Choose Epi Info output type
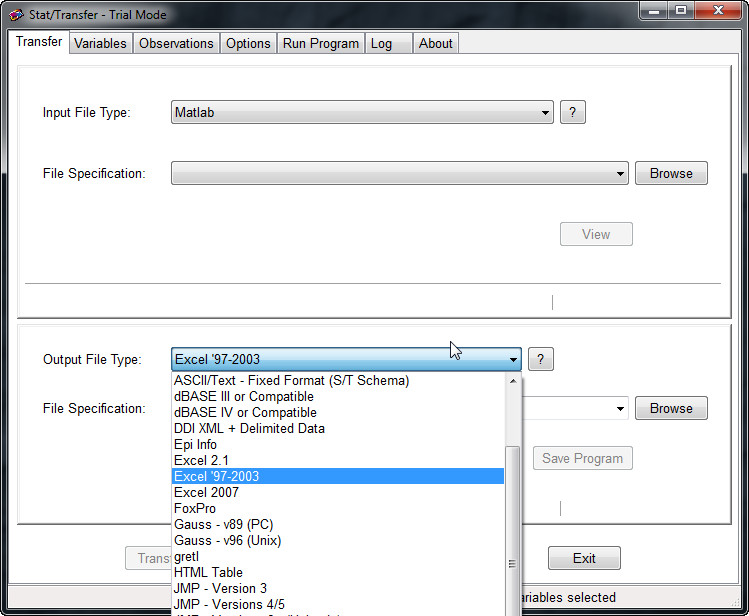Viewport: 749px width, 616px height. tap(338, 445)
